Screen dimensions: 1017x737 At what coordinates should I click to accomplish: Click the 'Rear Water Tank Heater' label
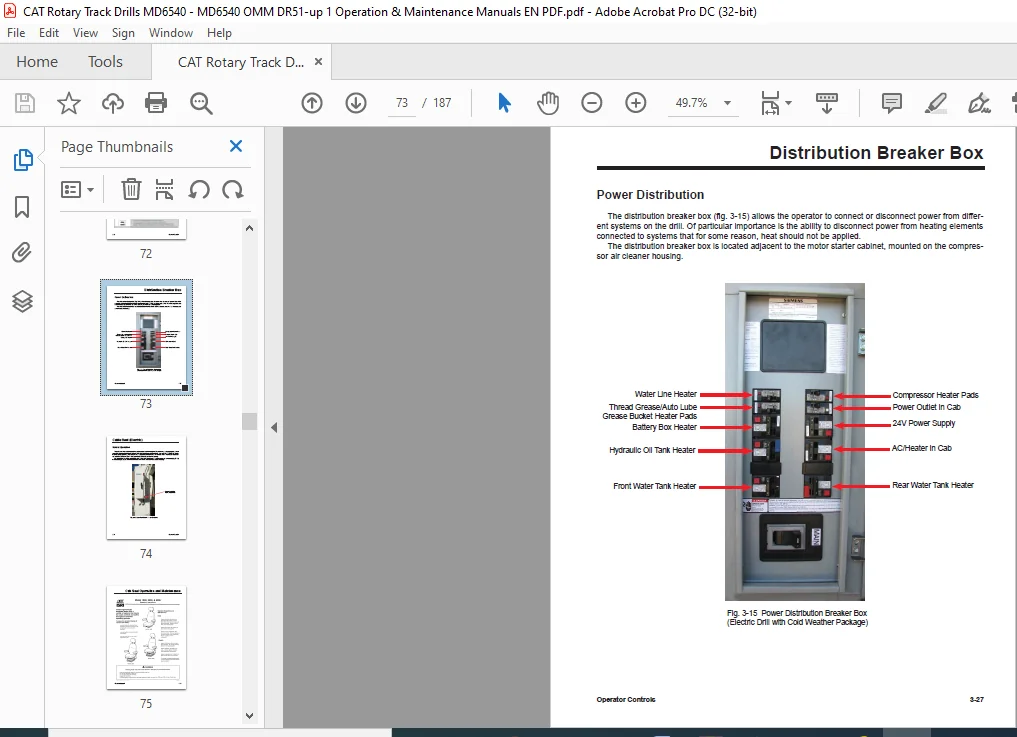point(933,485)
